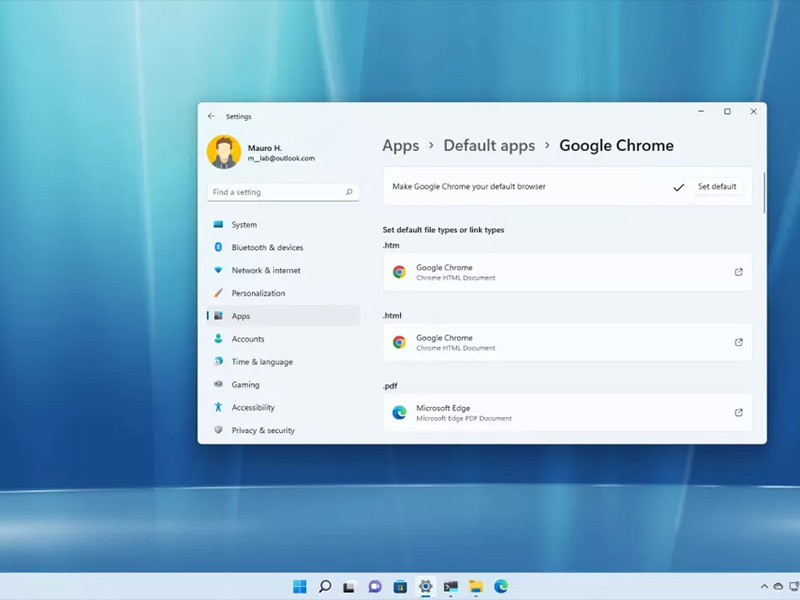Click the .htm extension label

(x=391, y=245)
